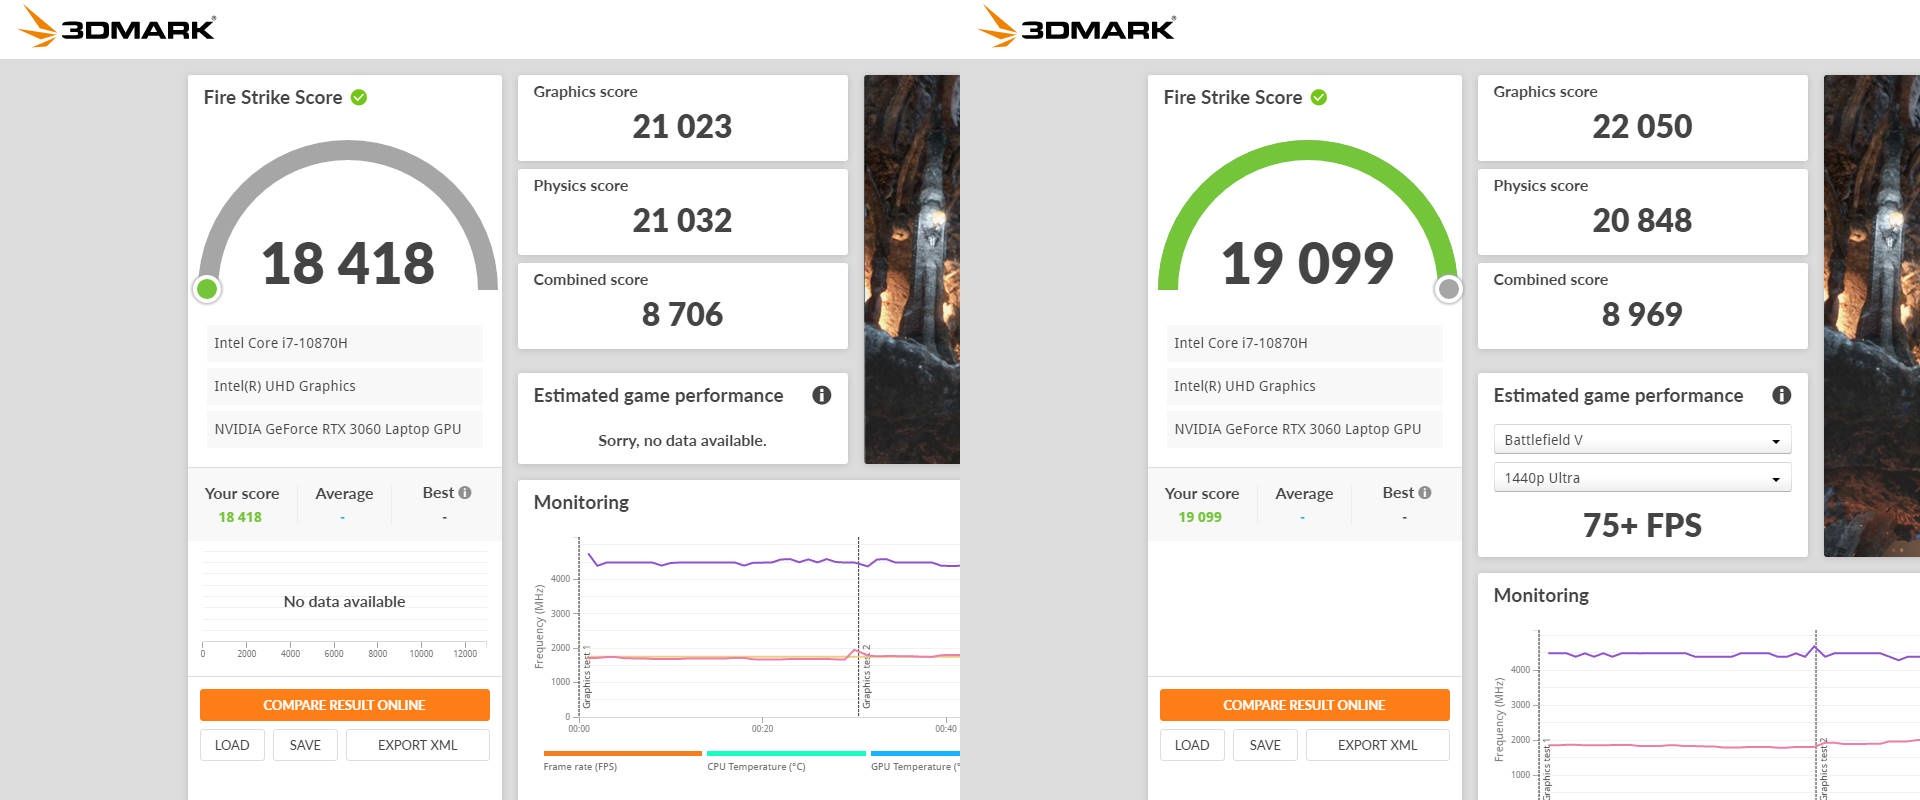This screenshot has width=1920, height=800.
Task: Click the 'Sorry, no data available.' message
Action: tap(682, 441)
